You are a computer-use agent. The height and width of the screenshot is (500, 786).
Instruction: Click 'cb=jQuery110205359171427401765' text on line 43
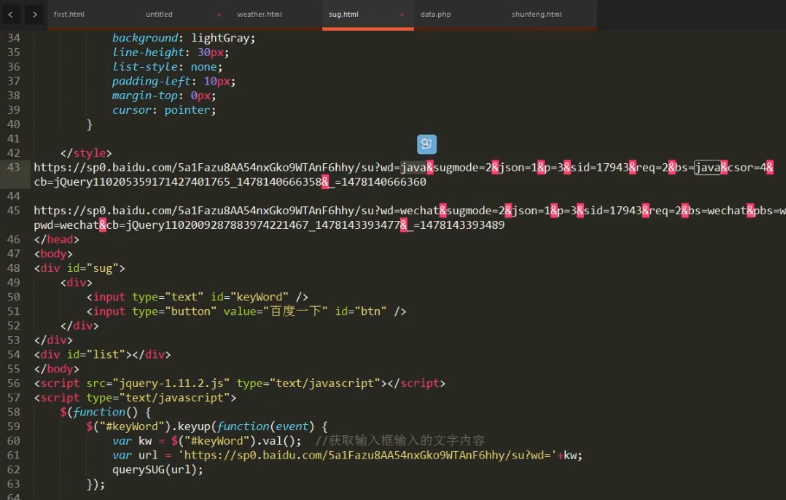point(132,182)
